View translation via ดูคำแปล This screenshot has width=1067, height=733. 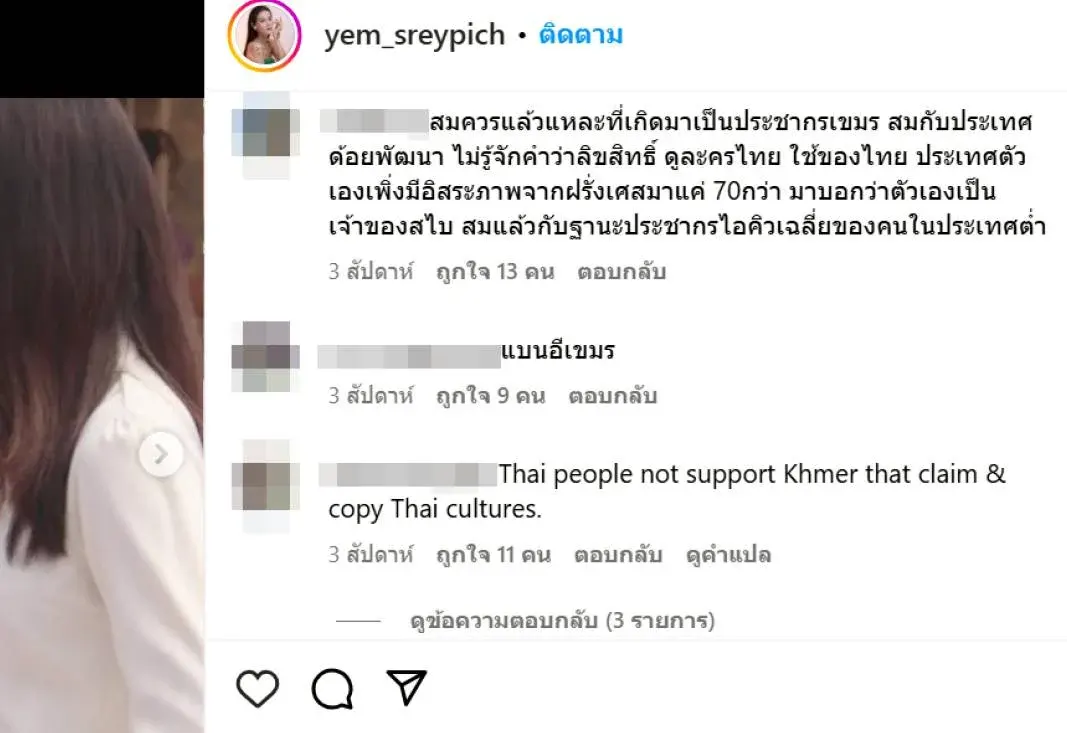coord(729,555)
